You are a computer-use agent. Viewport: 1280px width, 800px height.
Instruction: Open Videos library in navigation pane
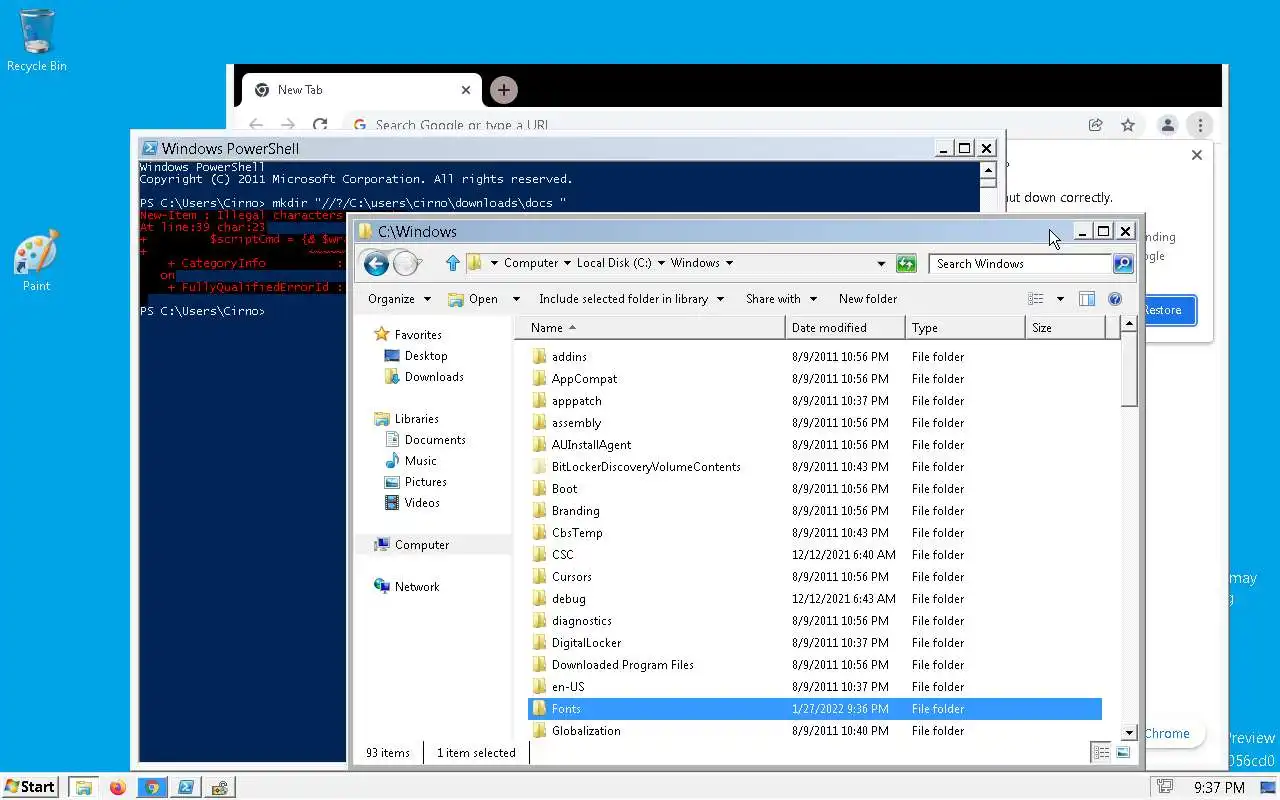pos(422,503)
